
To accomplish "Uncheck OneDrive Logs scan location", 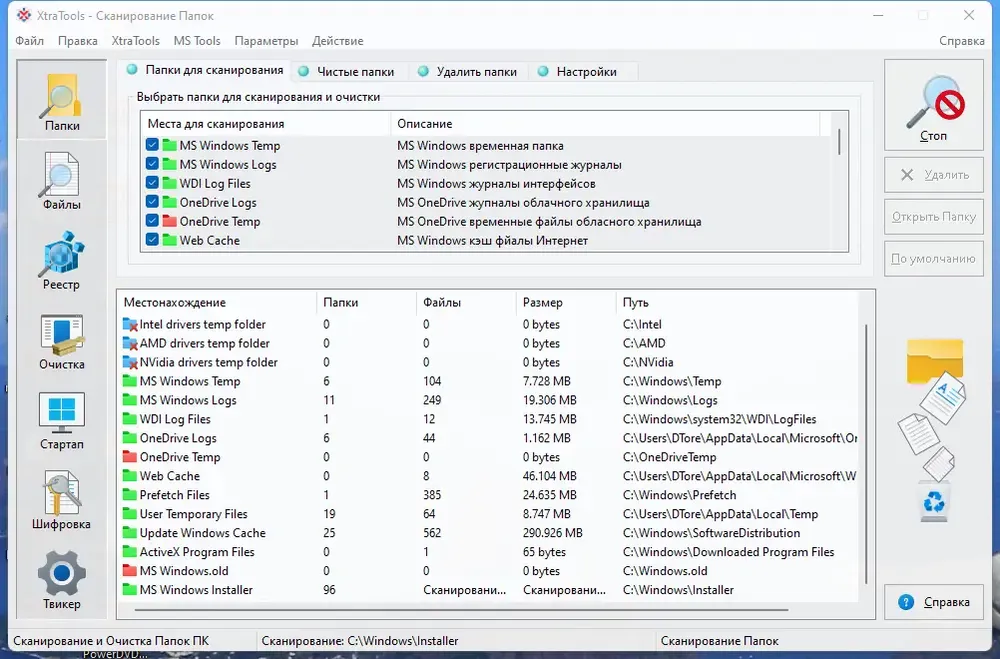I will click(x=152, y=202).
